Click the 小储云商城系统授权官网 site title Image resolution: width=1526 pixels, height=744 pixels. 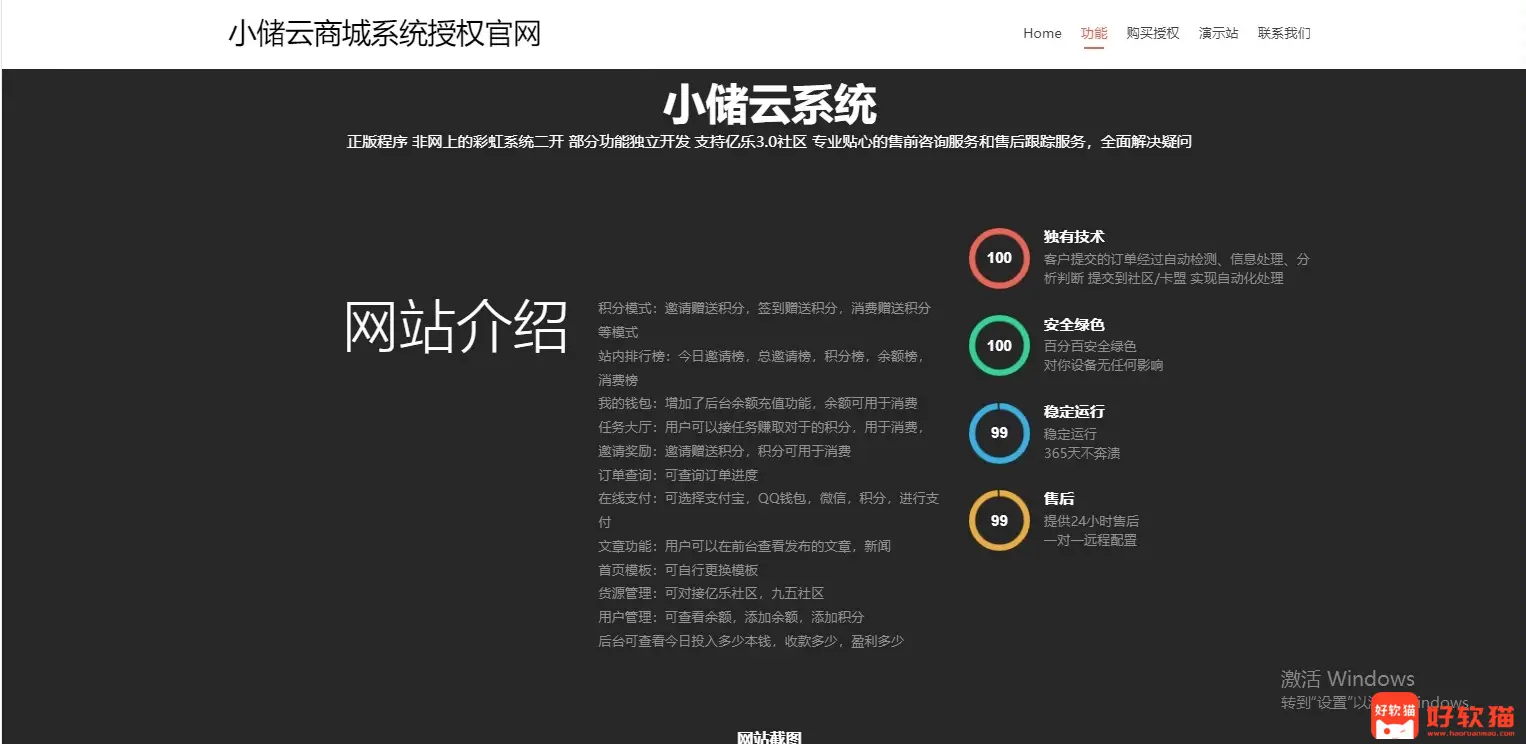coord(385,33)
